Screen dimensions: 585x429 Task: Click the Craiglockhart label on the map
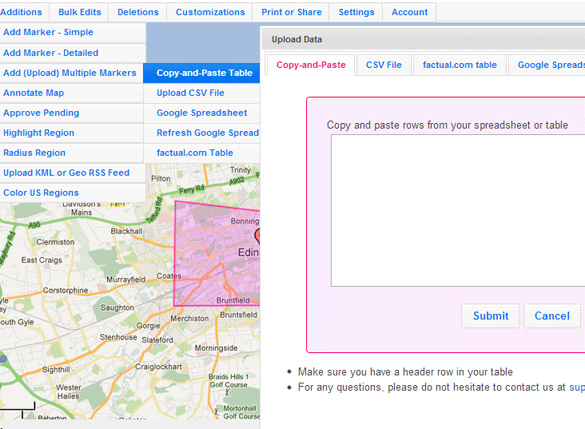tap(158, 367)
